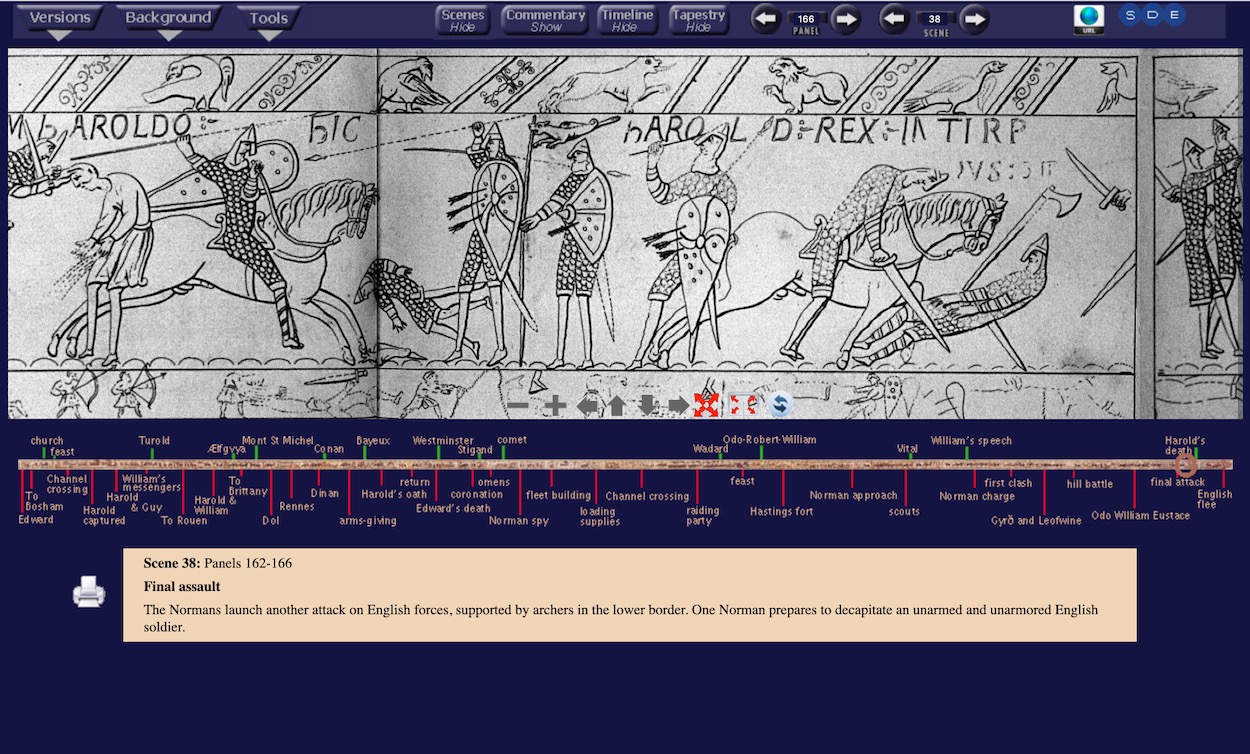
Task: Select the 'coronation' scene link
Action: pos(477,495)
